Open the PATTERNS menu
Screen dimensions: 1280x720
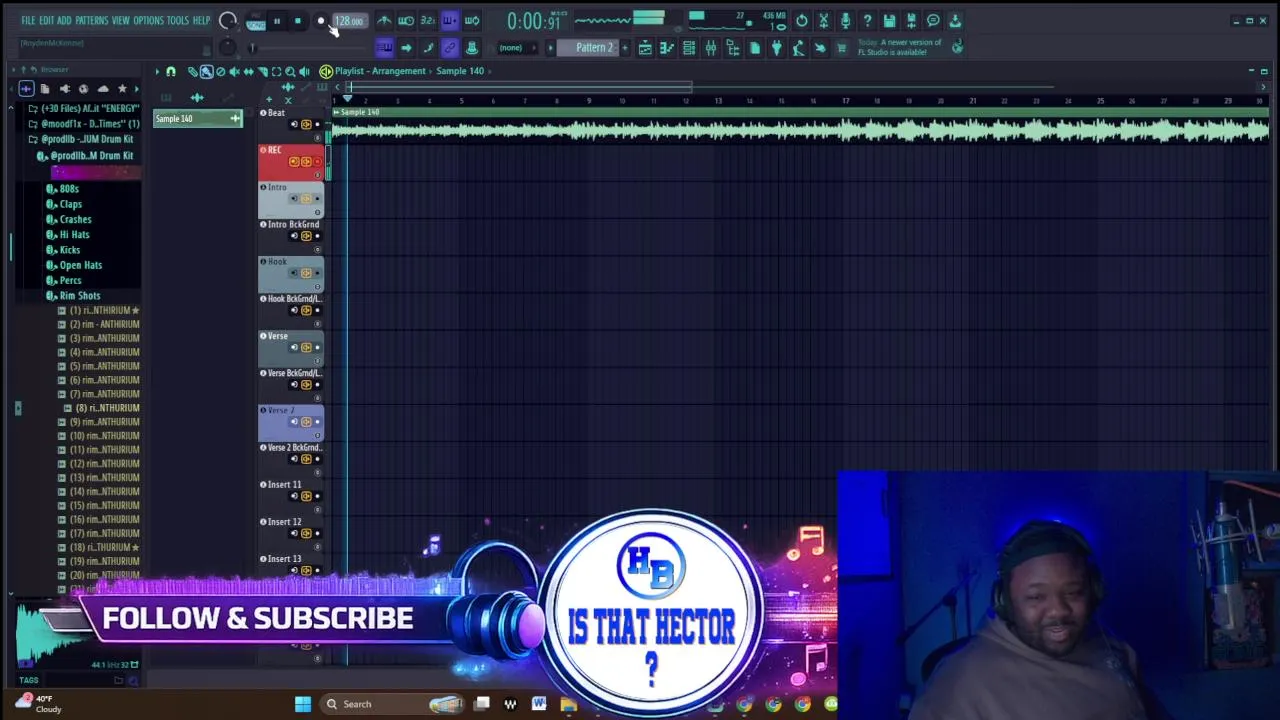(91, 21)
